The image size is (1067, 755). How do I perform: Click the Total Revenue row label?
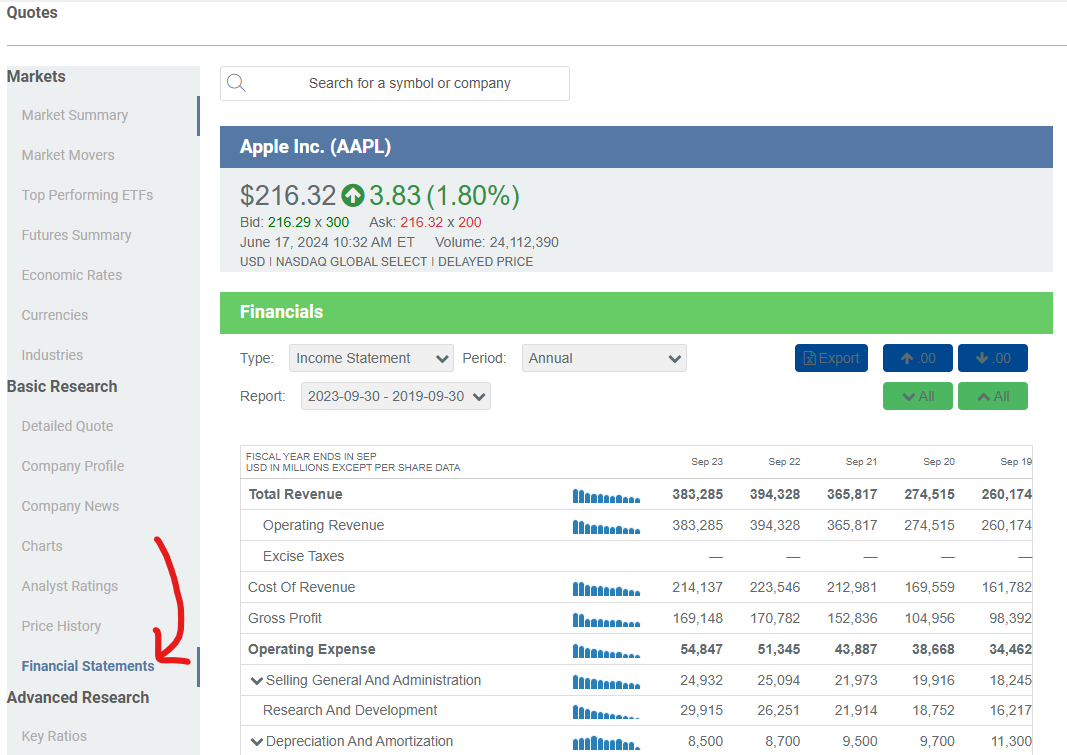[295, 494]
